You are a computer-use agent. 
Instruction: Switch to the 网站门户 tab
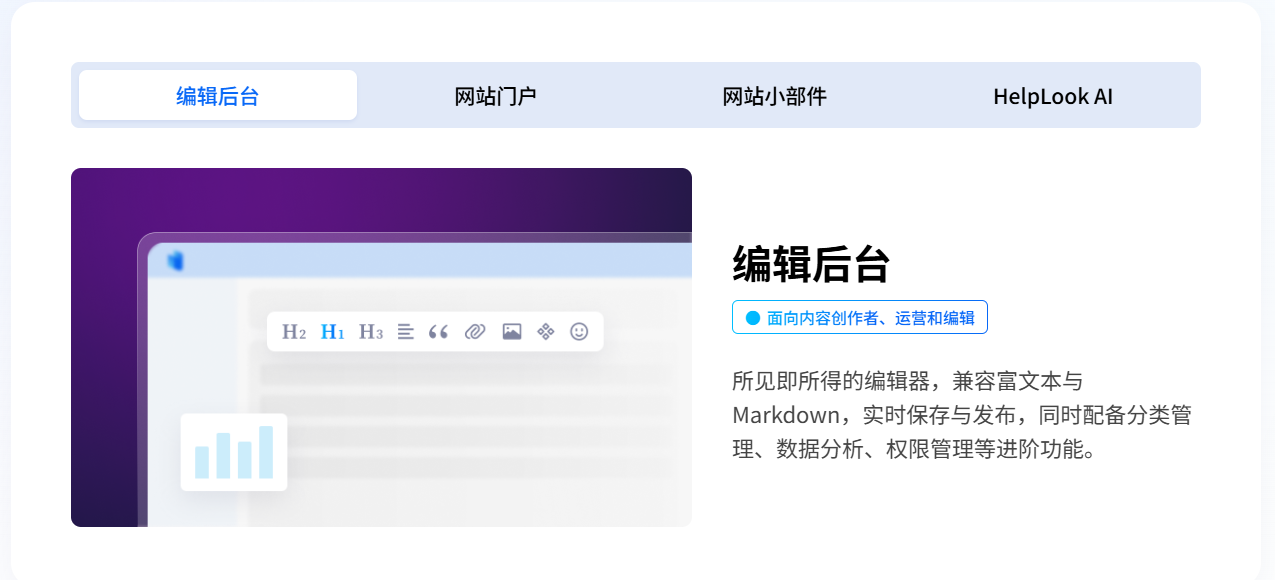[x=496, y=96]
